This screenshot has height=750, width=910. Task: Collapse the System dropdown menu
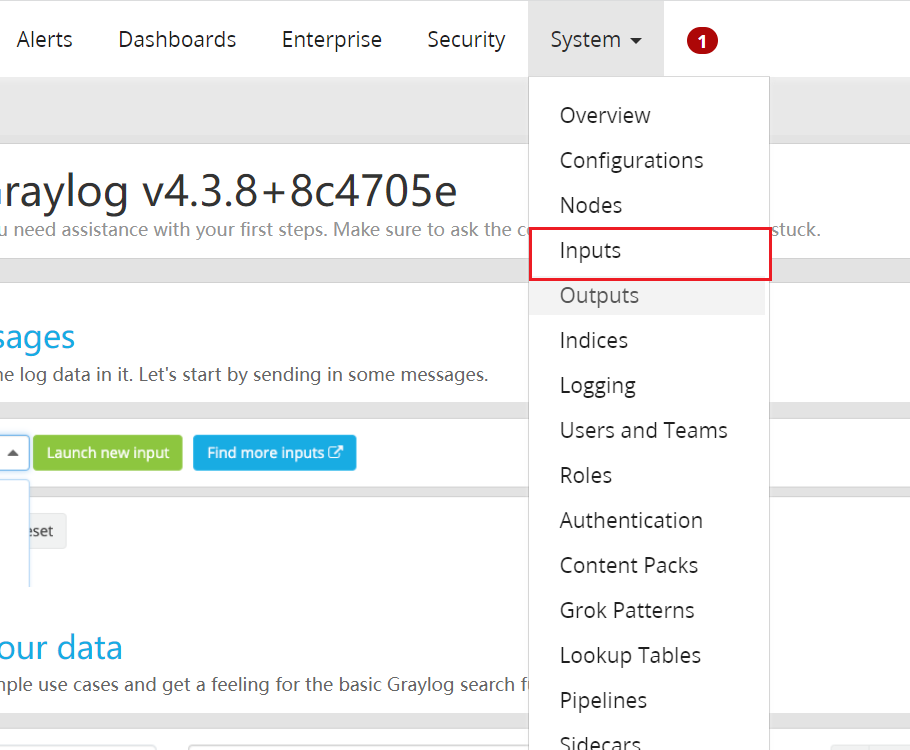[596, 39]
